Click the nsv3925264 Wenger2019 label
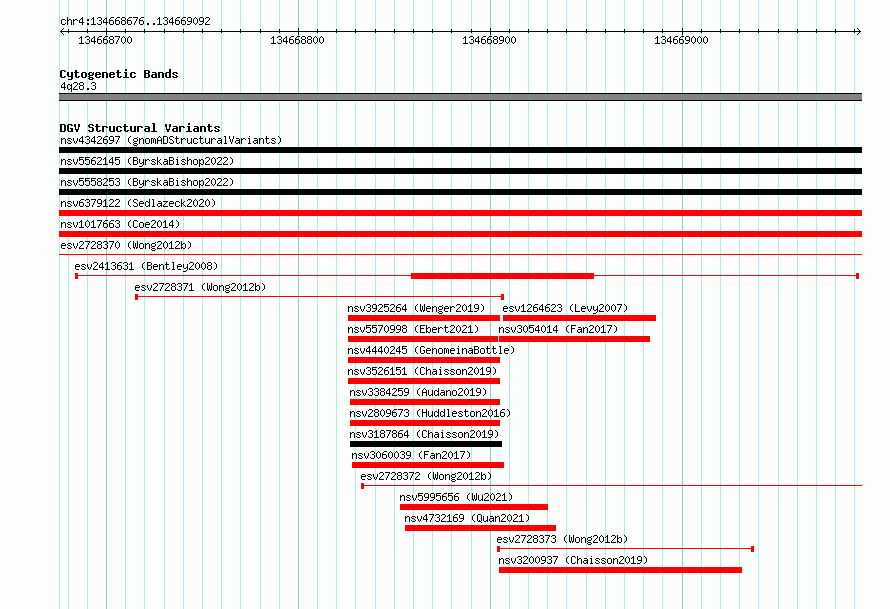Image resolution: width=890 pixels, height=609 pixels. (x=416, y=308)
